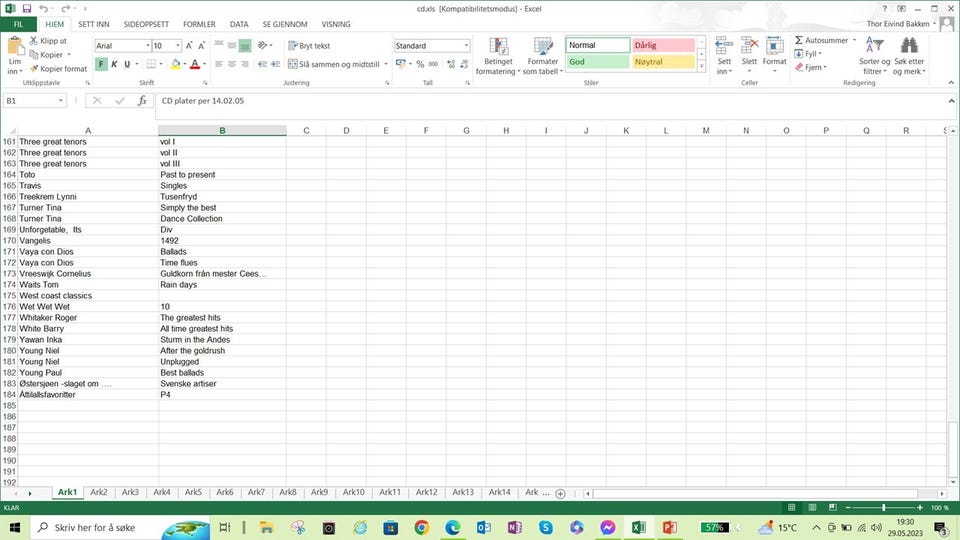Expand the formula bar
Image resolution: width=960 pixels, height=540 pixels.
[x=951, y=101]
